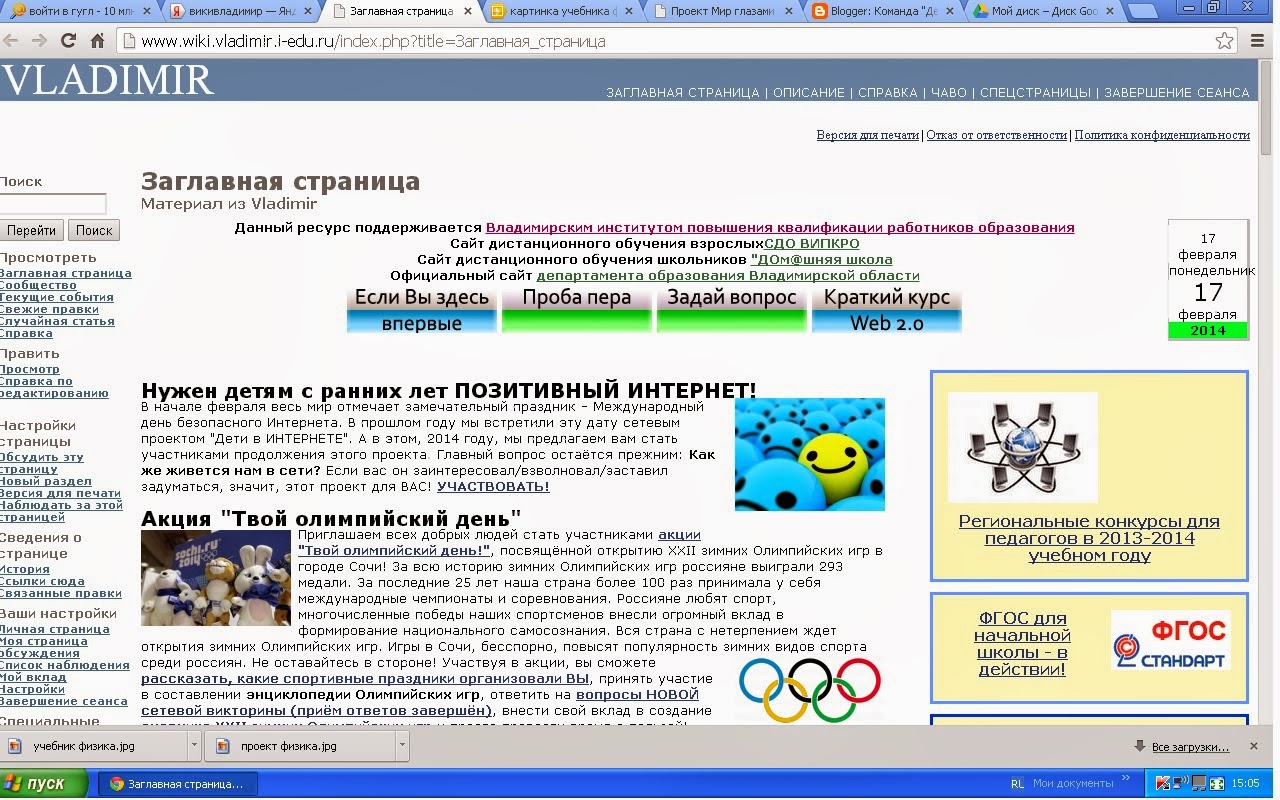
Task: Click ЗАВЕРШЕНИЕ СЕАНСА in top navigation
Action: click(1177, 93)
